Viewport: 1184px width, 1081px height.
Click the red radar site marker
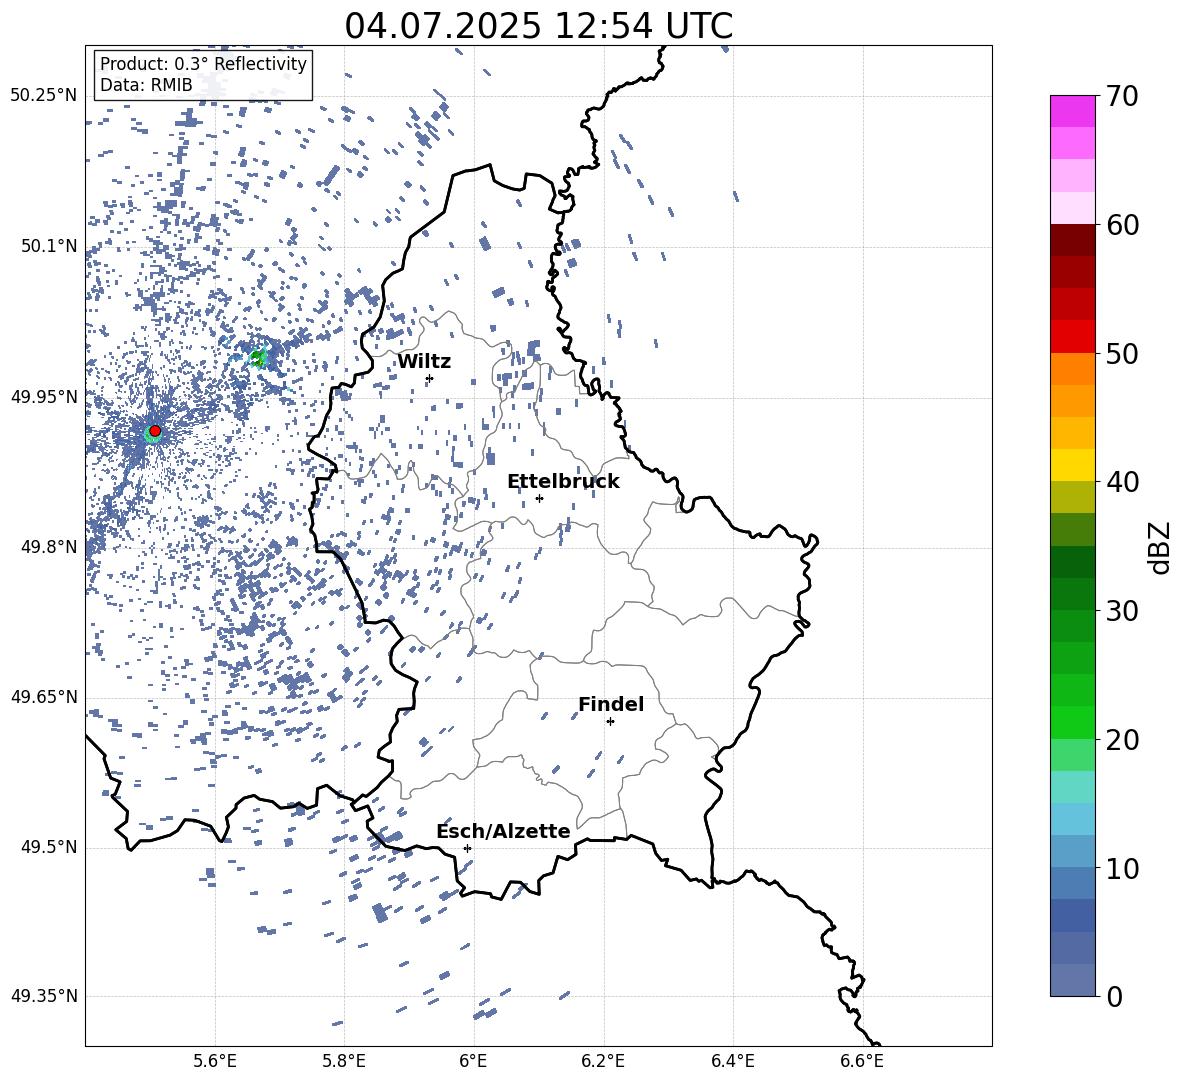(x=155, y=431)
